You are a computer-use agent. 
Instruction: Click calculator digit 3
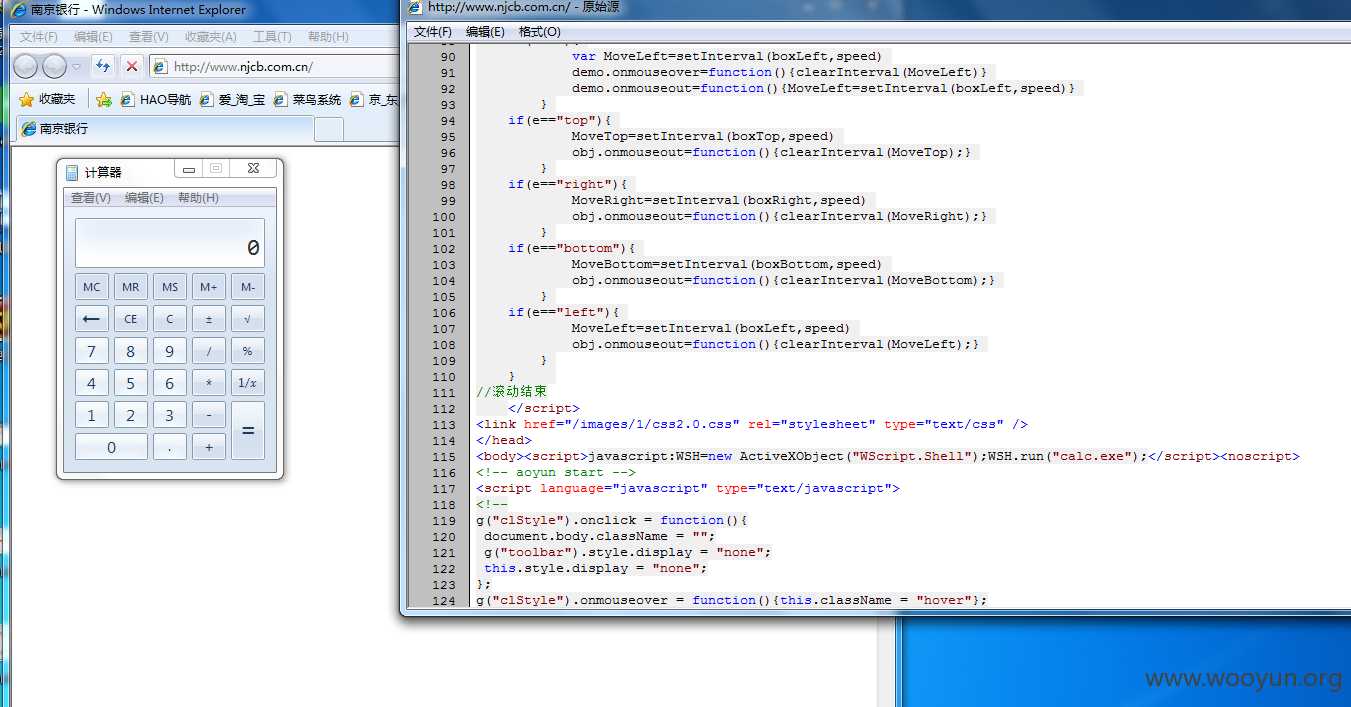[x=170, y=415]
